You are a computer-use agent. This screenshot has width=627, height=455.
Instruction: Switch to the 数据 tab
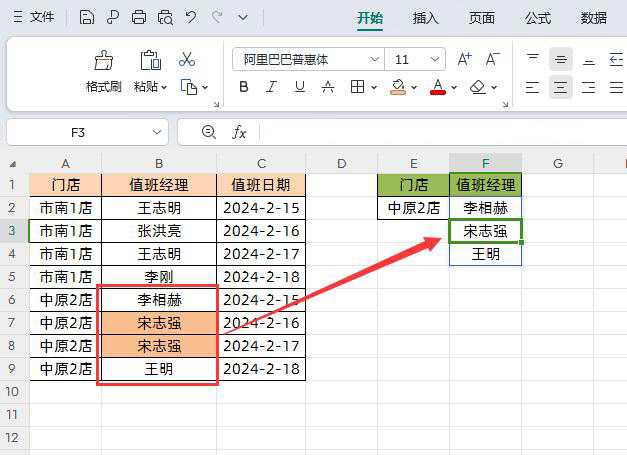594,18
